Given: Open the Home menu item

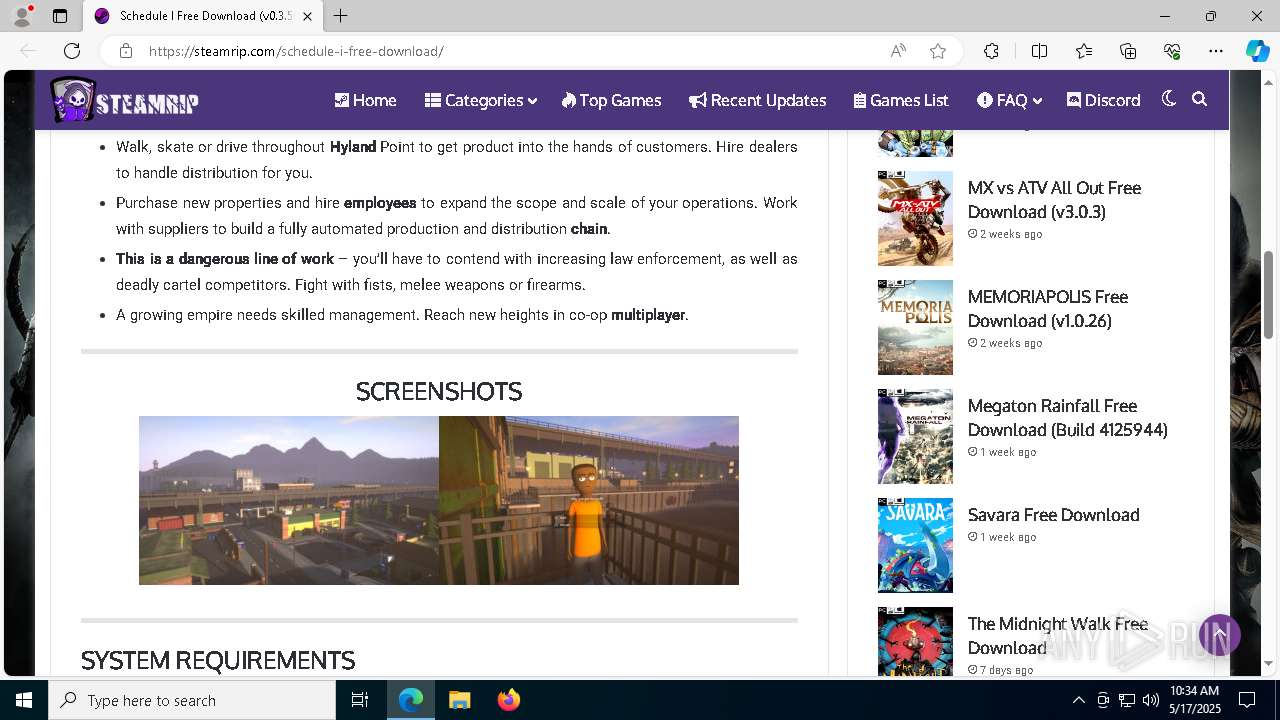Looking at the screenshot, I should (365, 100).
